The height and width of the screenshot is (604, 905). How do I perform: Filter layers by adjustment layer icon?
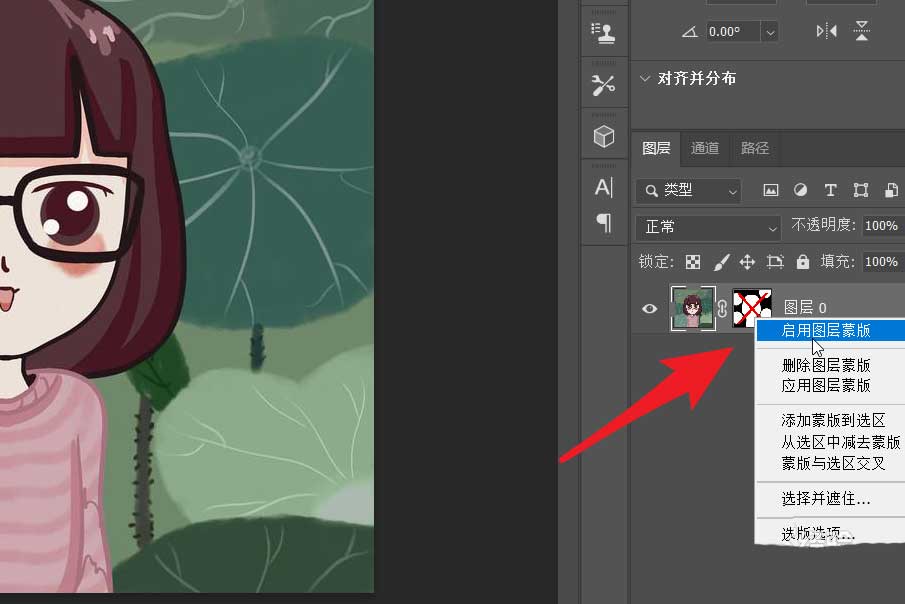(x=801, y=190)
